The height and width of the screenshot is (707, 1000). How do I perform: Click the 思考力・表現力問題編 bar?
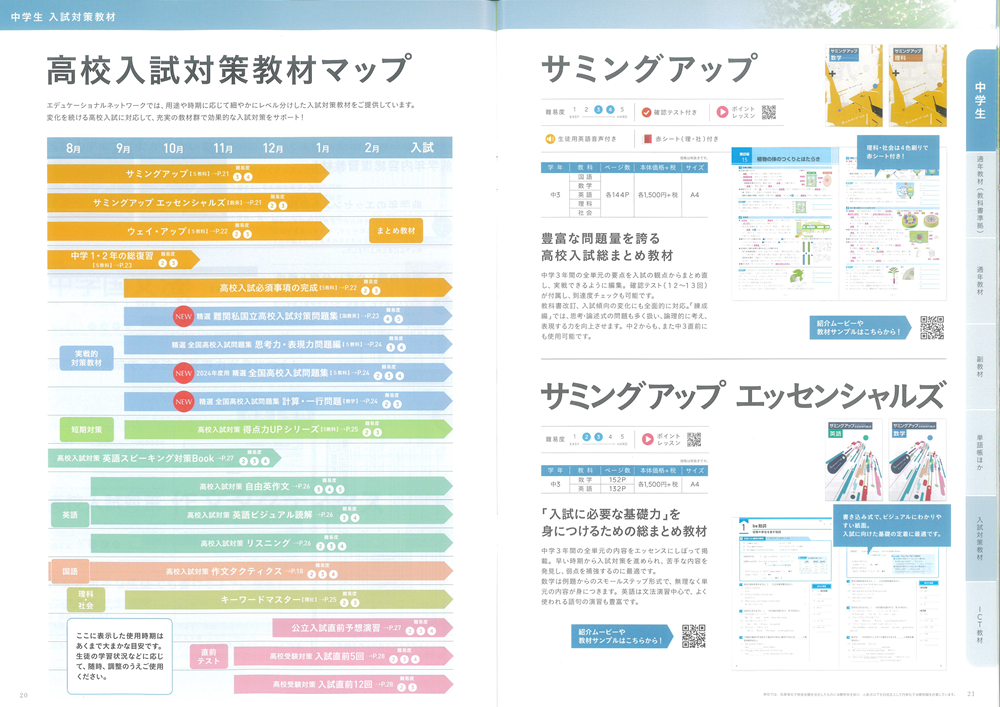pos(288,345)
